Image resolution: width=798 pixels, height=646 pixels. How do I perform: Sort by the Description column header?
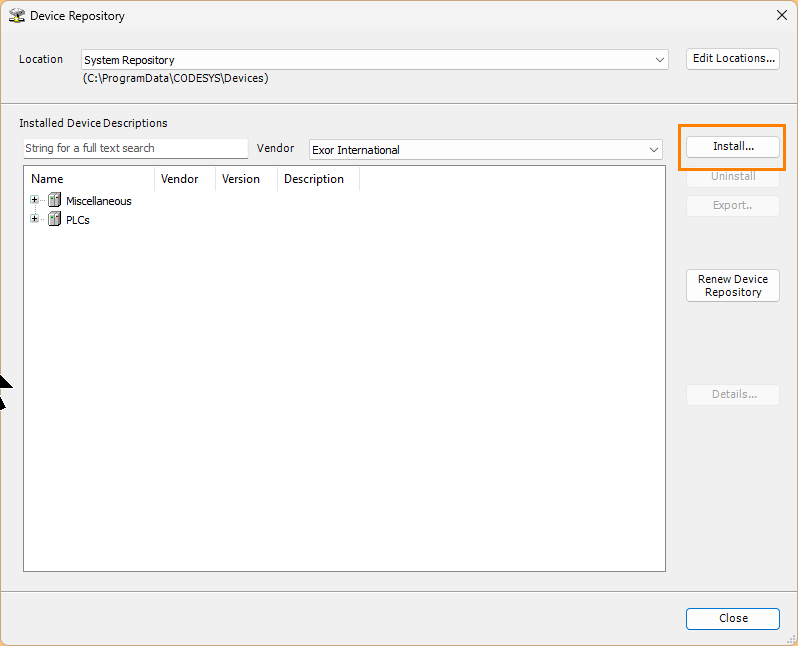pos(317,180)
